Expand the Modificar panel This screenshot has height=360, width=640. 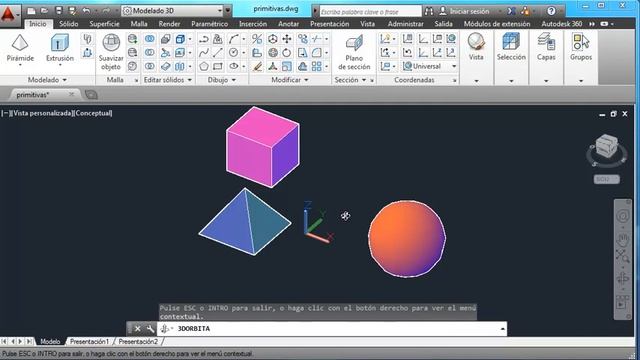click(290, 80)
